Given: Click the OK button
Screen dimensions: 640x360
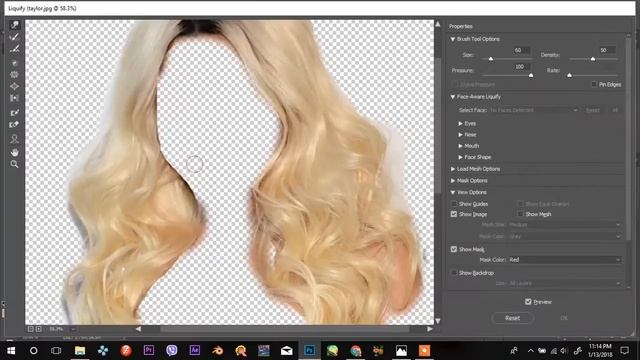Looking at the screenshot, I should [x=564, y=318].
